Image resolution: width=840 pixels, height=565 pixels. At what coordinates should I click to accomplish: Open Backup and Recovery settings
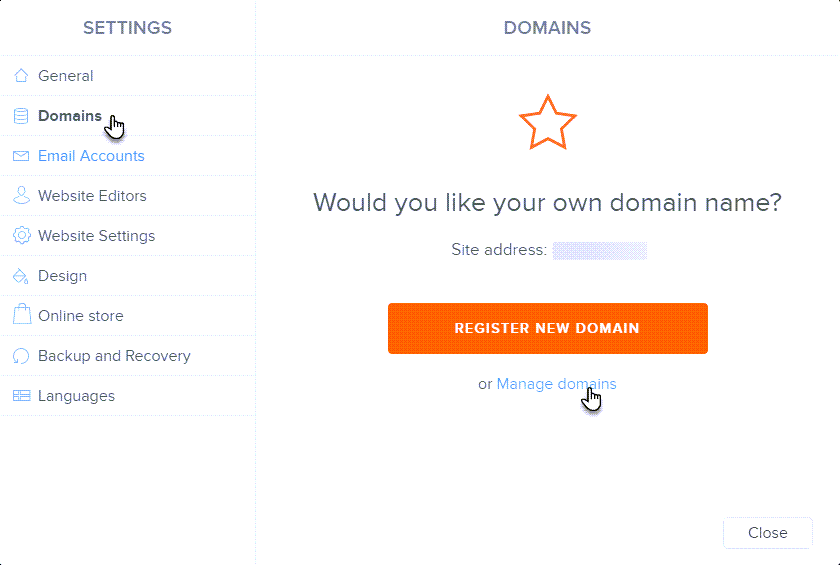(114, 356)
